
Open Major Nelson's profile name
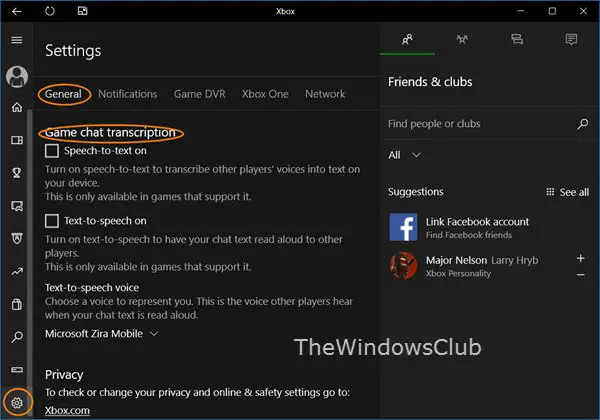coord(457,260)
